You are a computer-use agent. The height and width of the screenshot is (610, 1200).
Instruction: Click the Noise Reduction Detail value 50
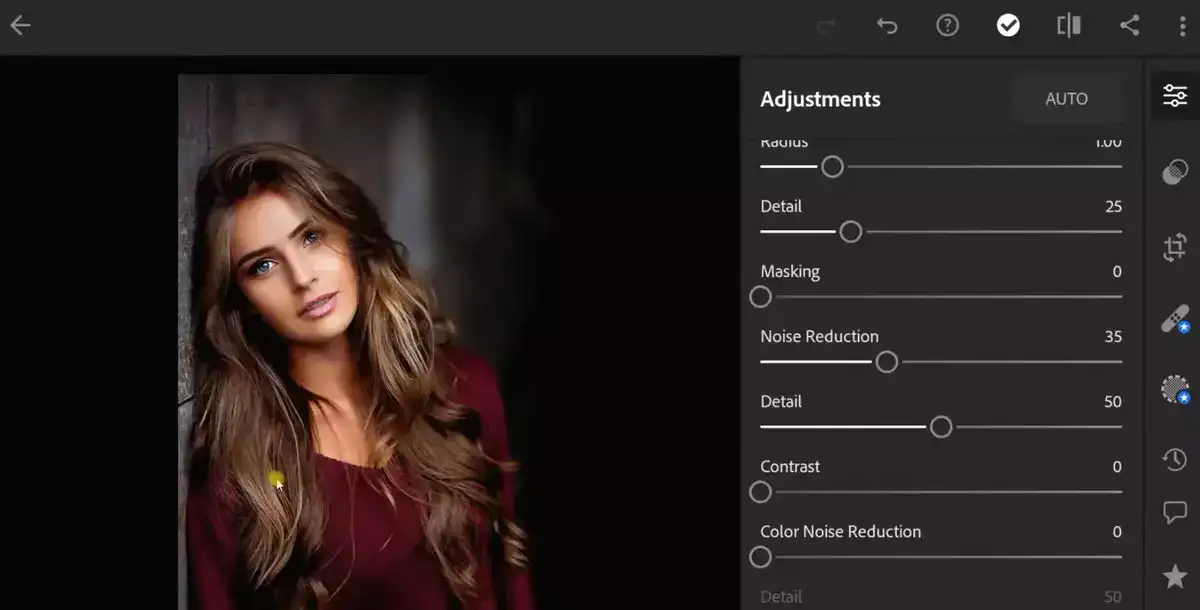[x=1113, y=402]
